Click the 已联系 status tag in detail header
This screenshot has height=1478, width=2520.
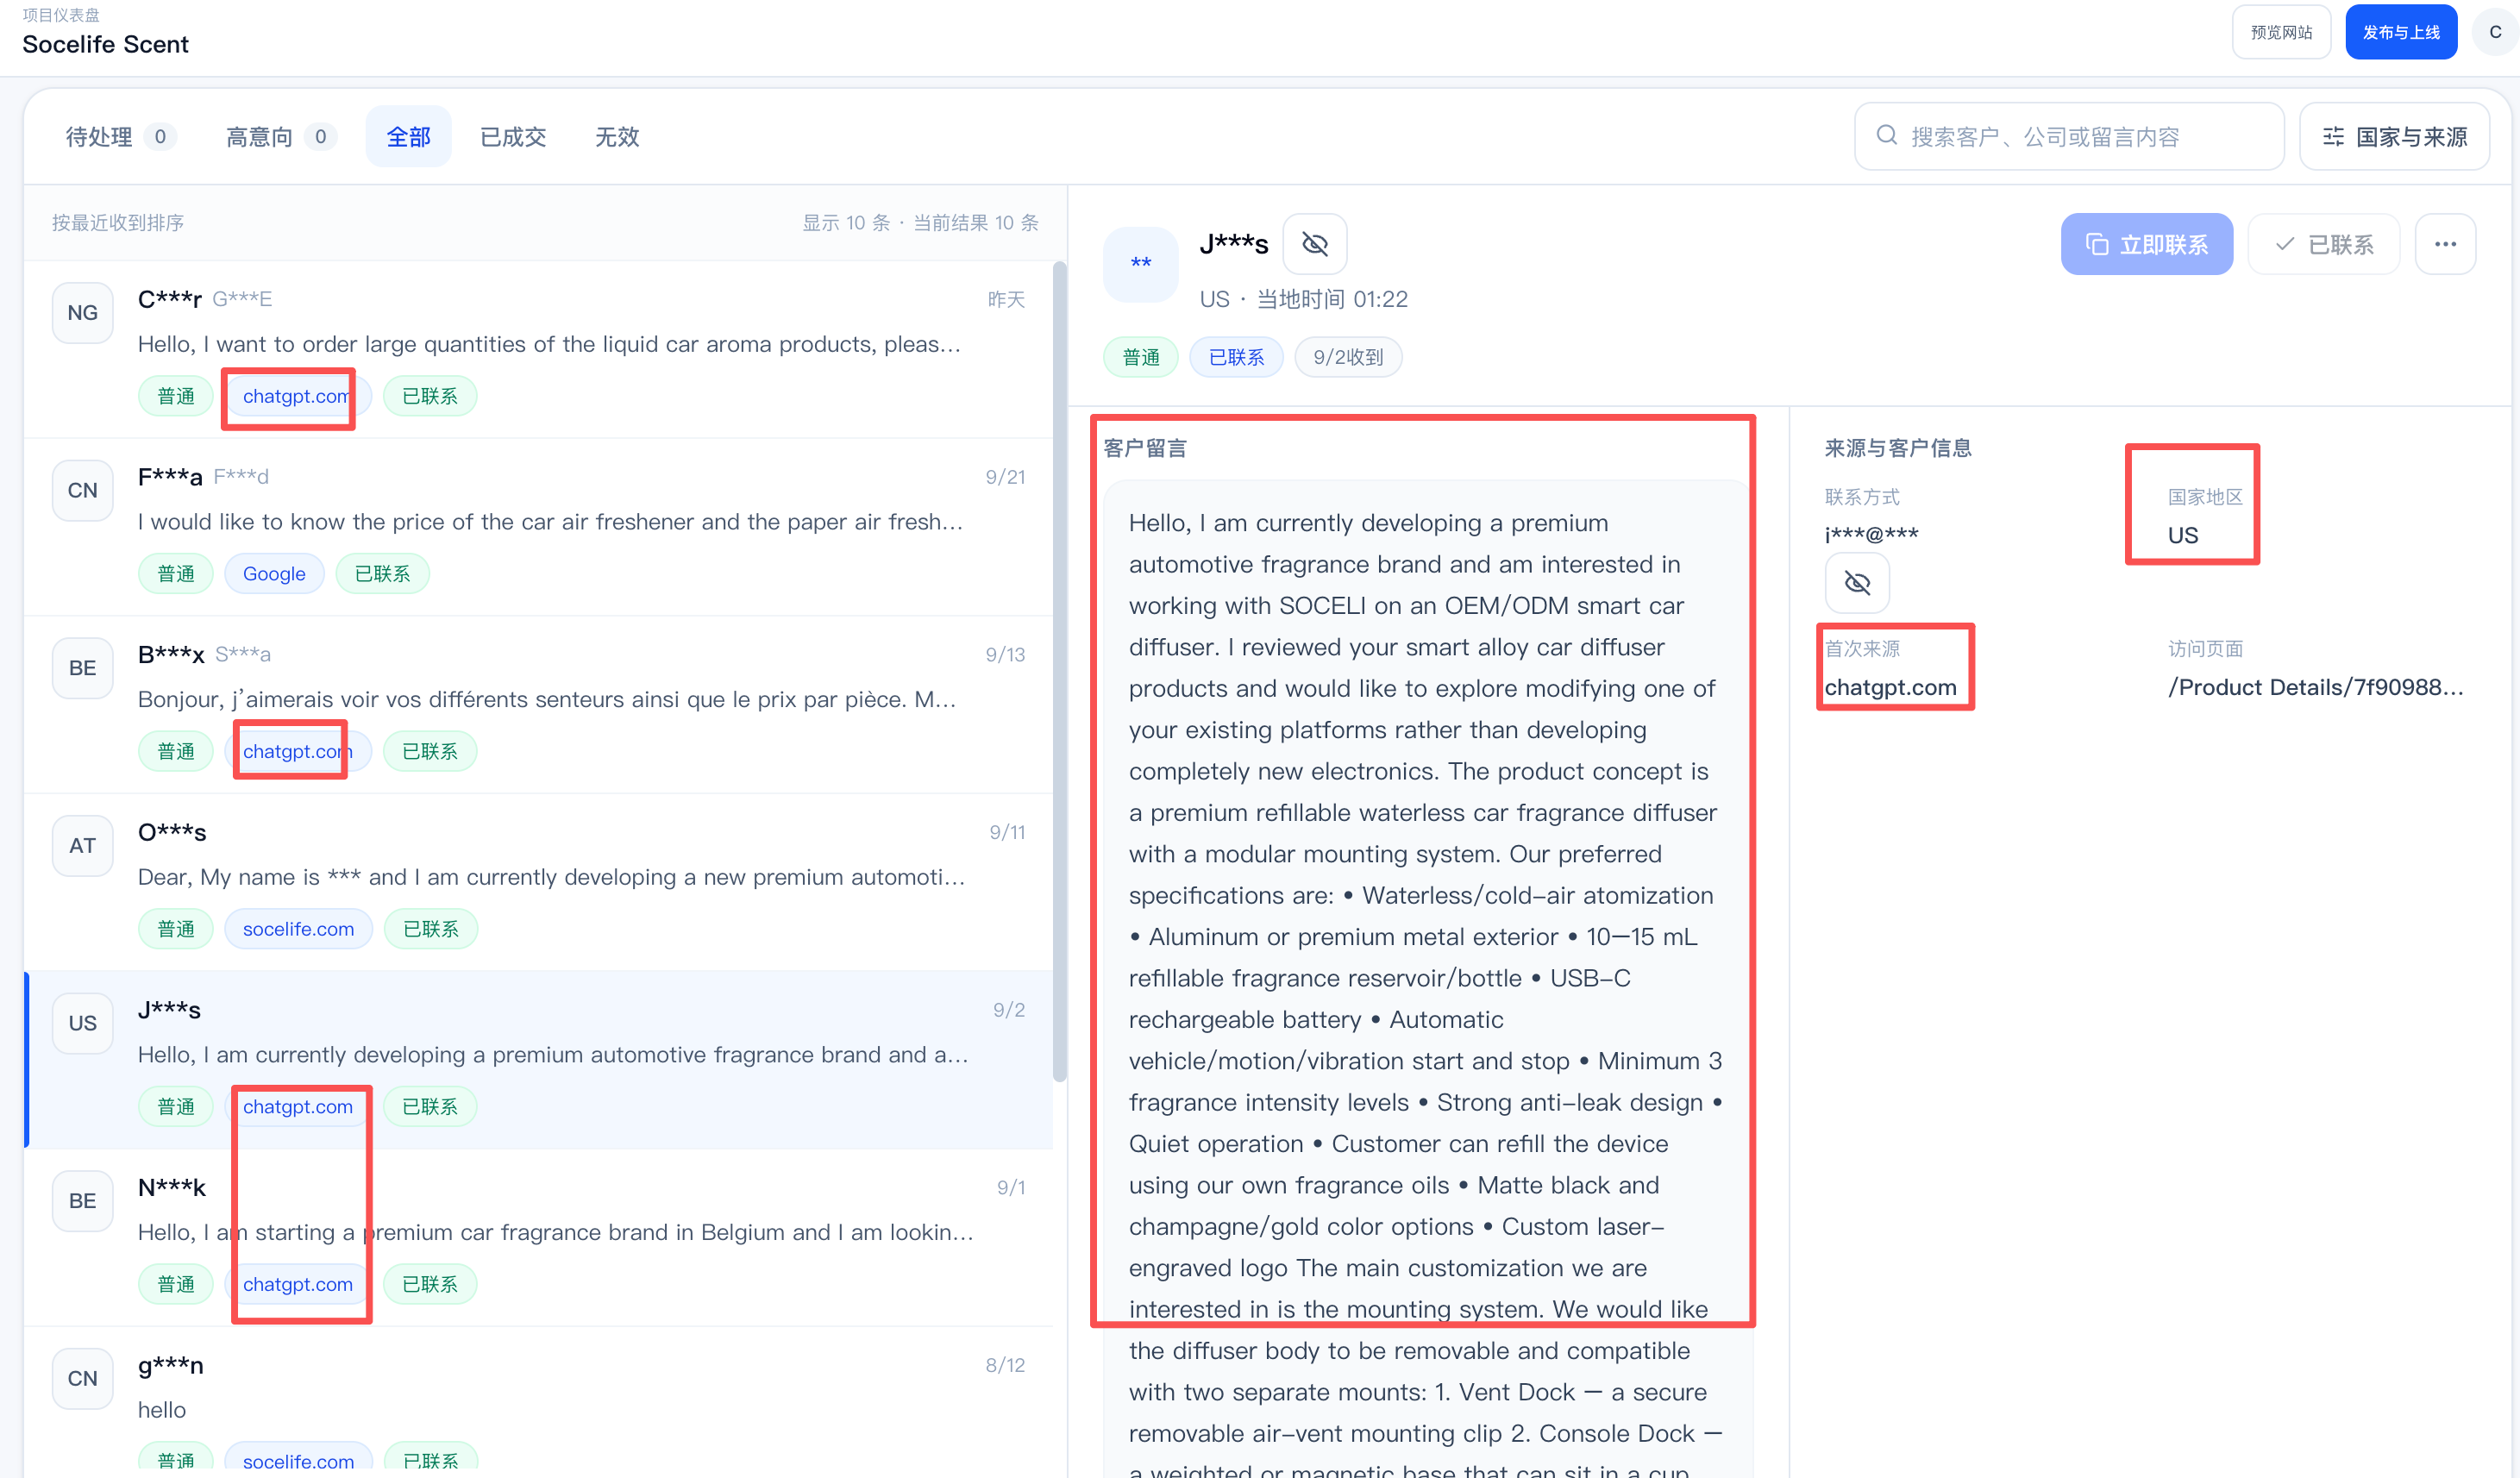(x=1236, y=357)
